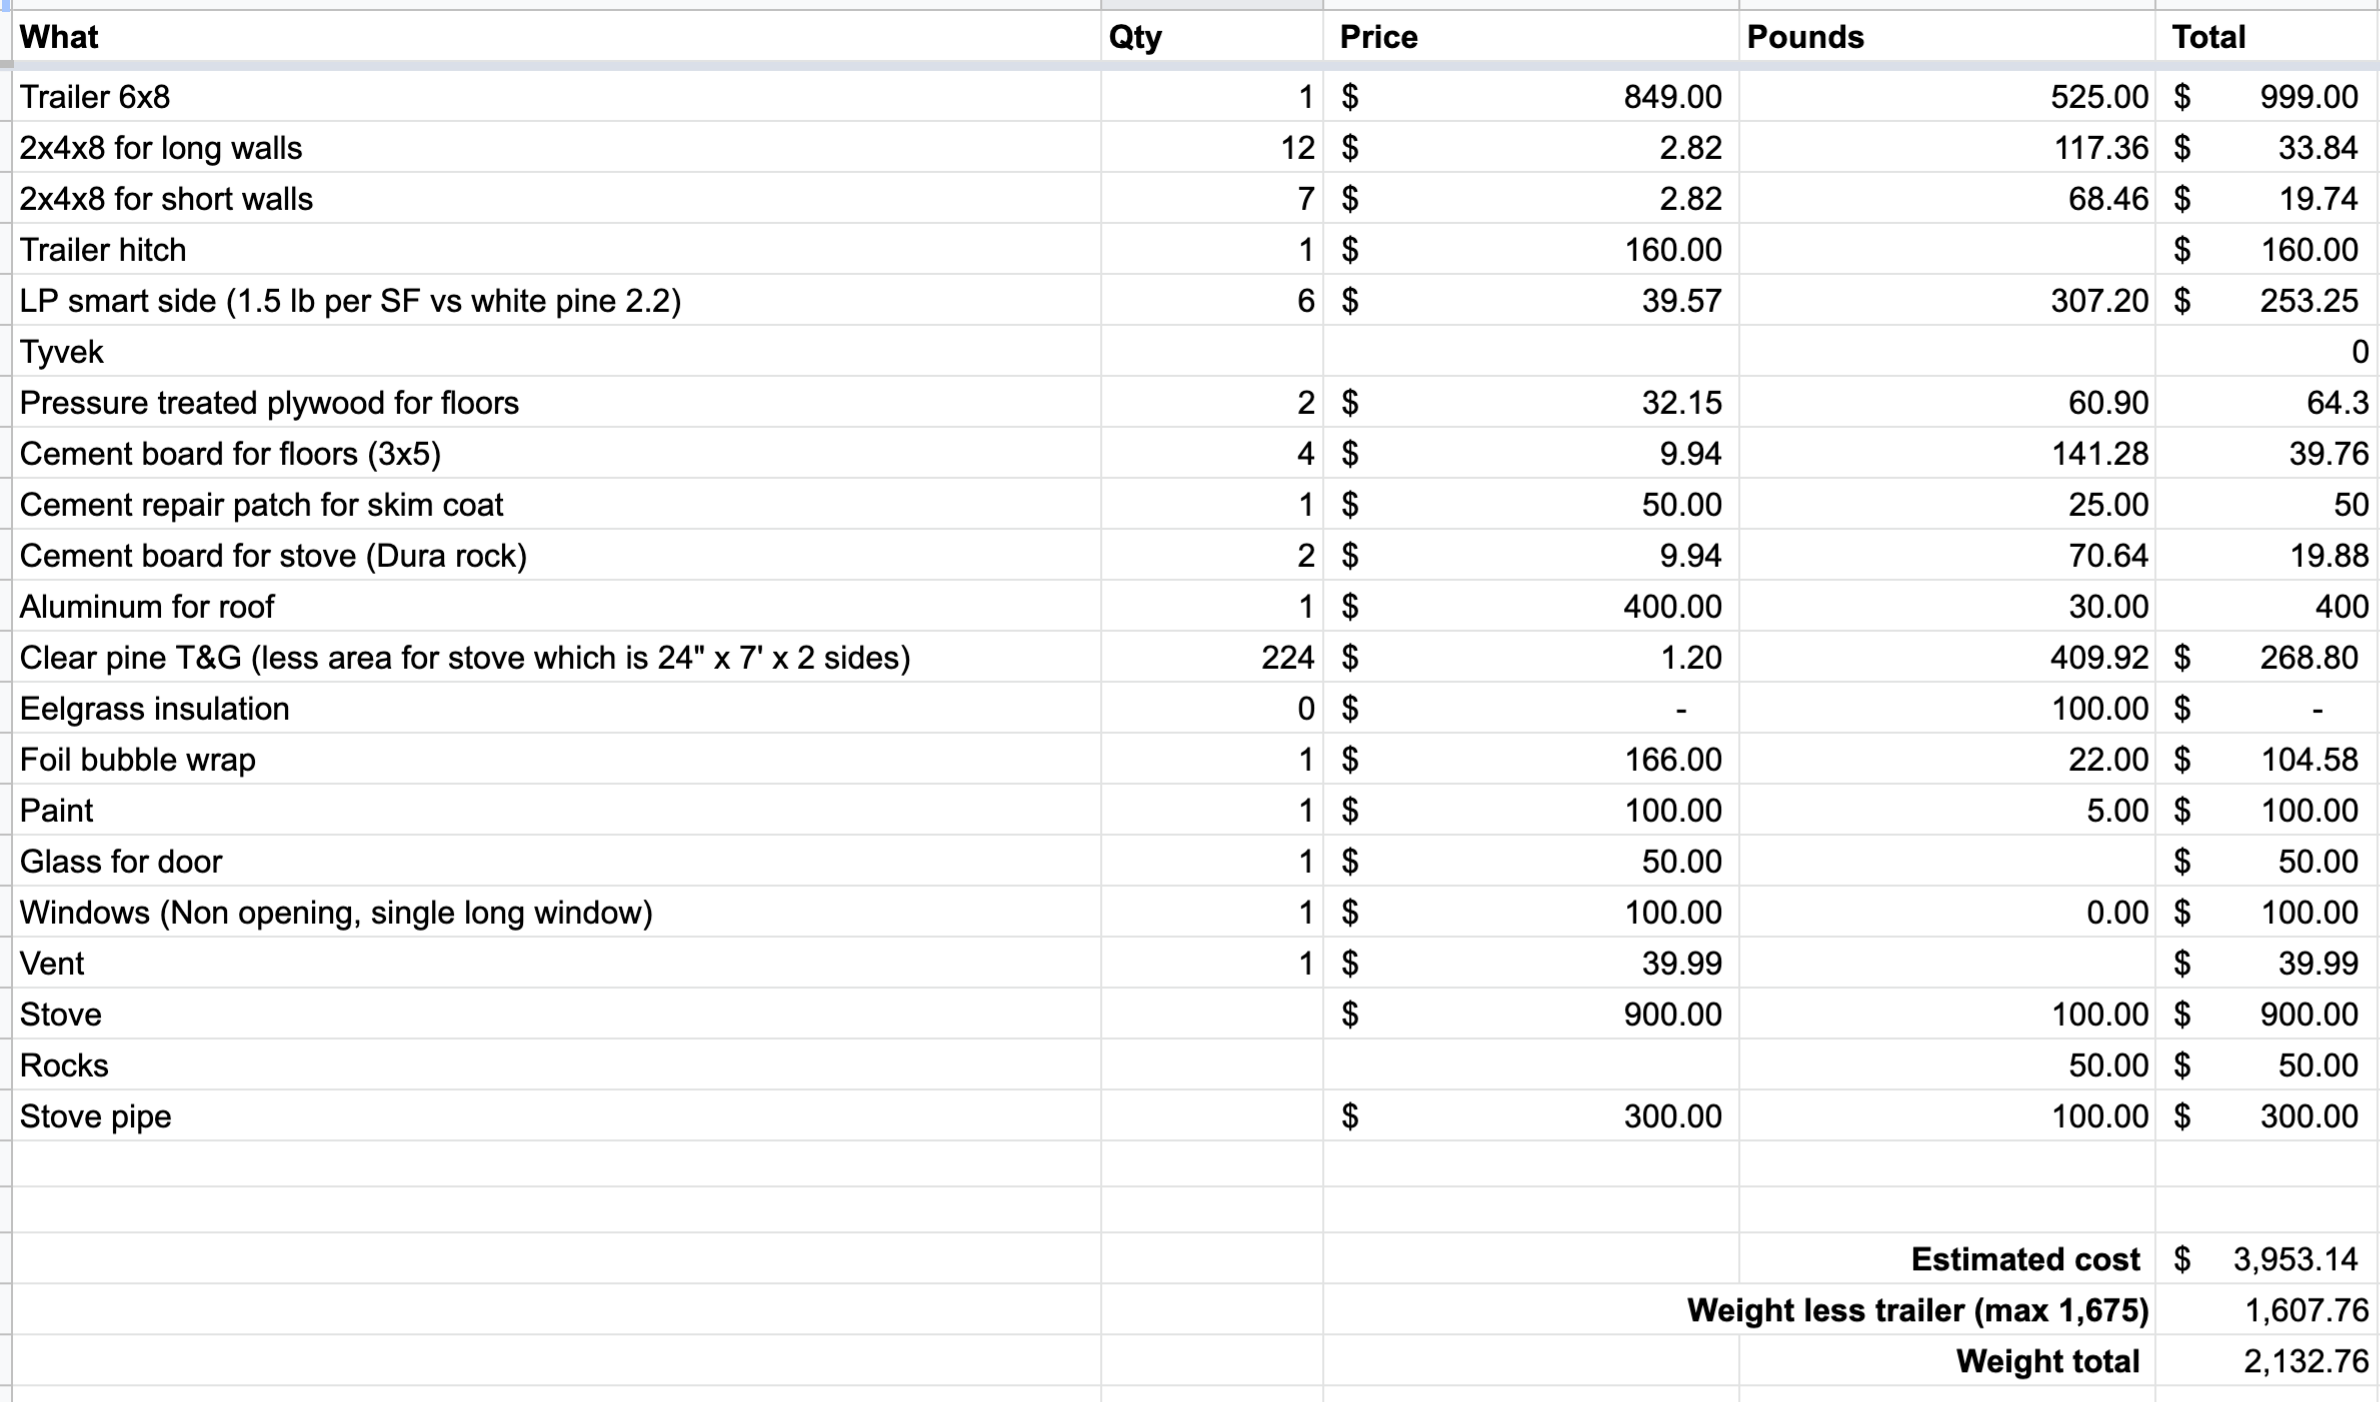Image resolution: width=2380 pixels, height=1402 pixels.
Task: Click the Foil bubble wrap total 104.58
Action: pos(2267,760)
